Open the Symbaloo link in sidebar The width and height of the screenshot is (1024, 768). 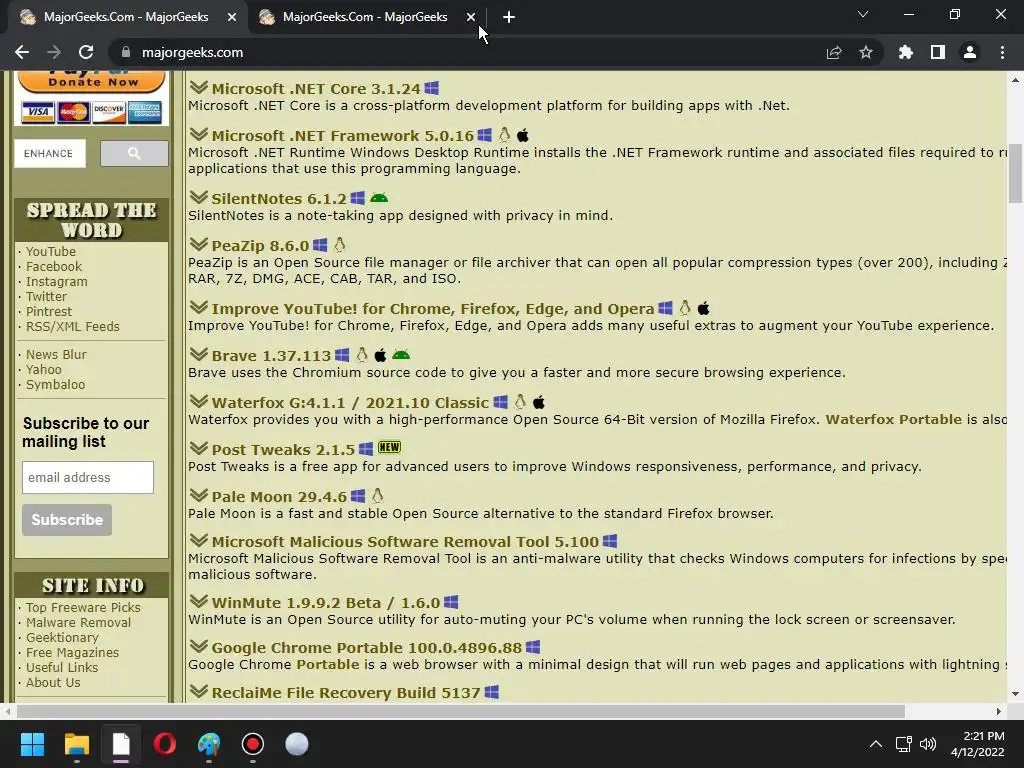[56, 385]
